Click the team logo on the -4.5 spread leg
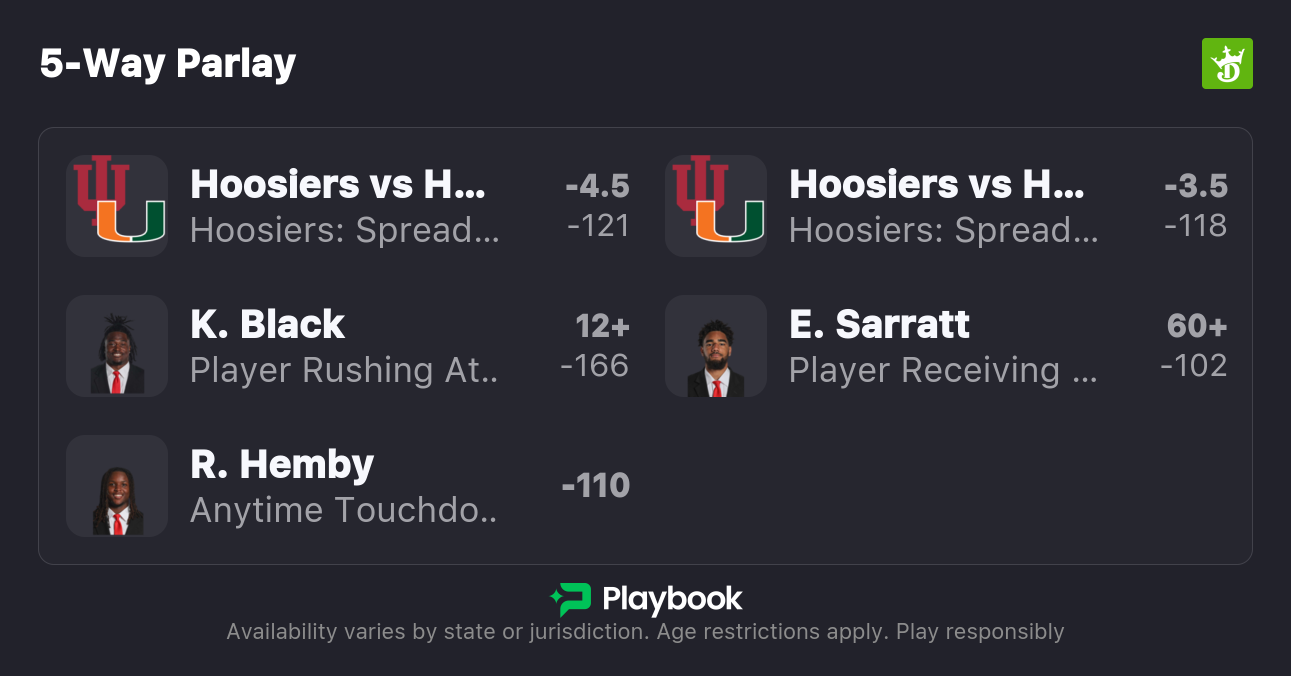The height and width of the screenshot is (676, 1291). coord(116,206)
